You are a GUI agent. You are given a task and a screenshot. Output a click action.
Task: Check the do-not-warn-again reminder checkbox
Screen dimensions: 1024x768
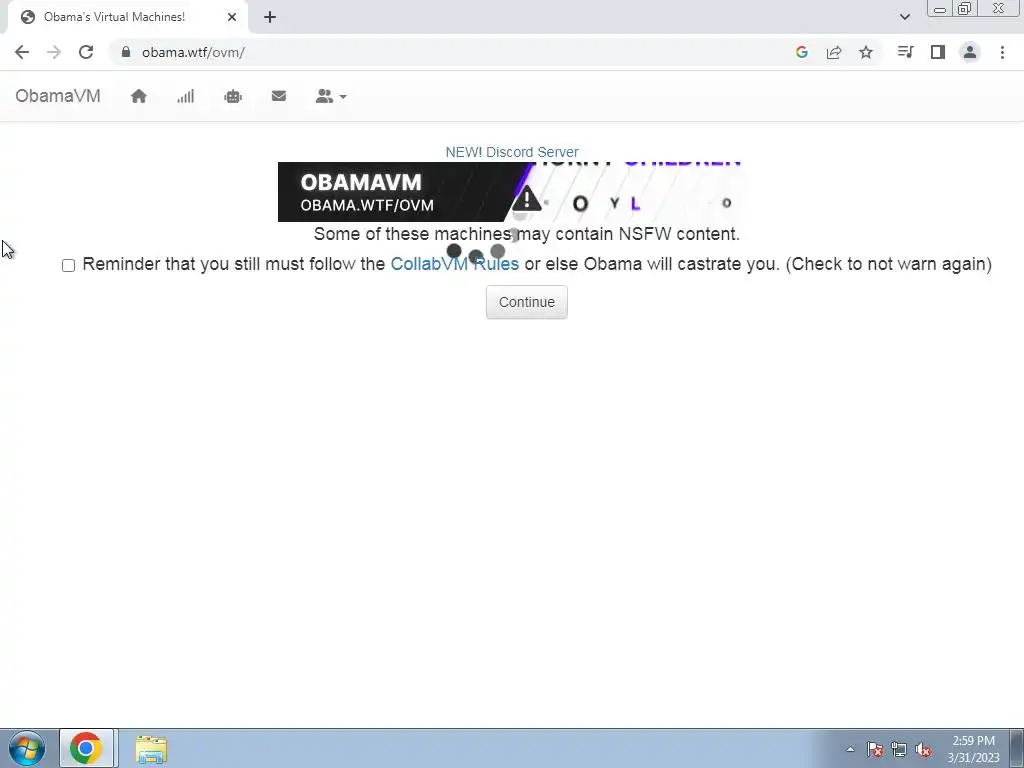click(x=69, y=265)
